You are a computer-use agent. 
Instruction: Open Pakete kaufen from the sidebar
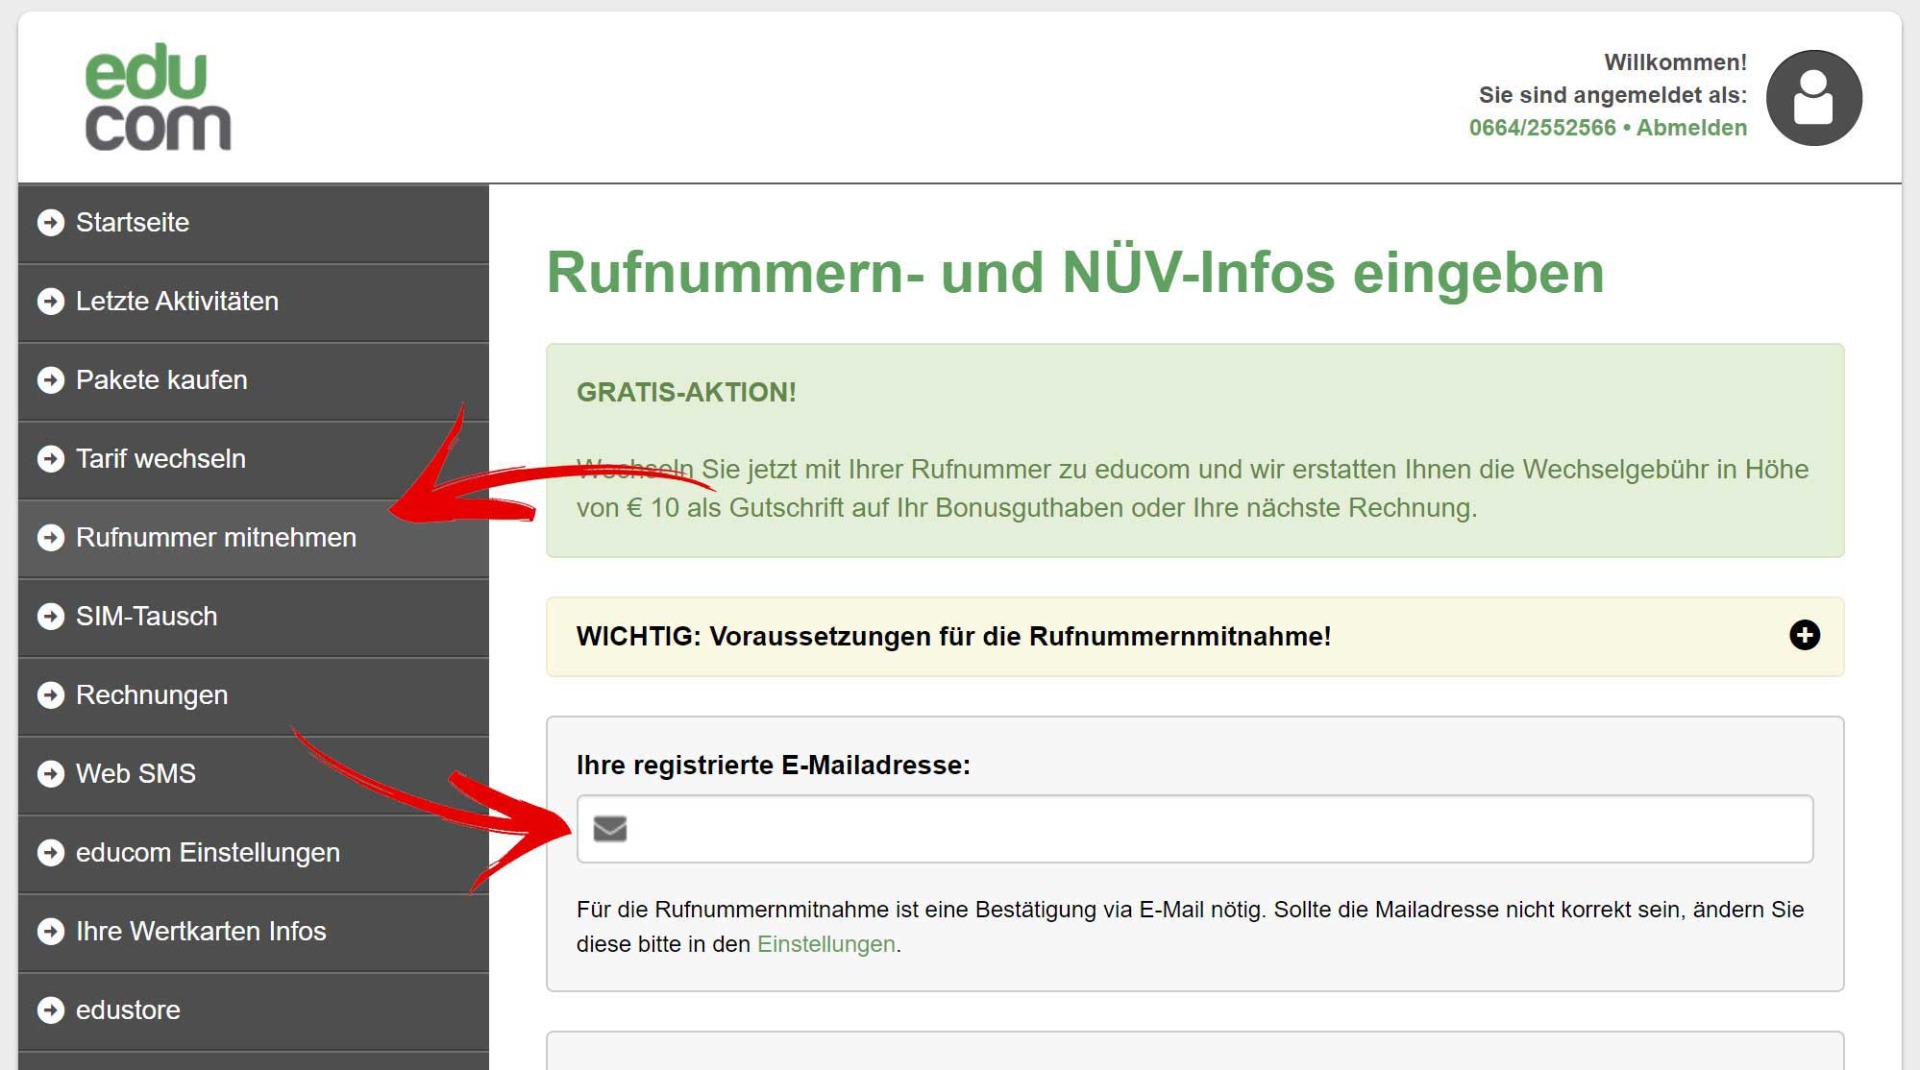pyautogui.click(x=161, y=381)
